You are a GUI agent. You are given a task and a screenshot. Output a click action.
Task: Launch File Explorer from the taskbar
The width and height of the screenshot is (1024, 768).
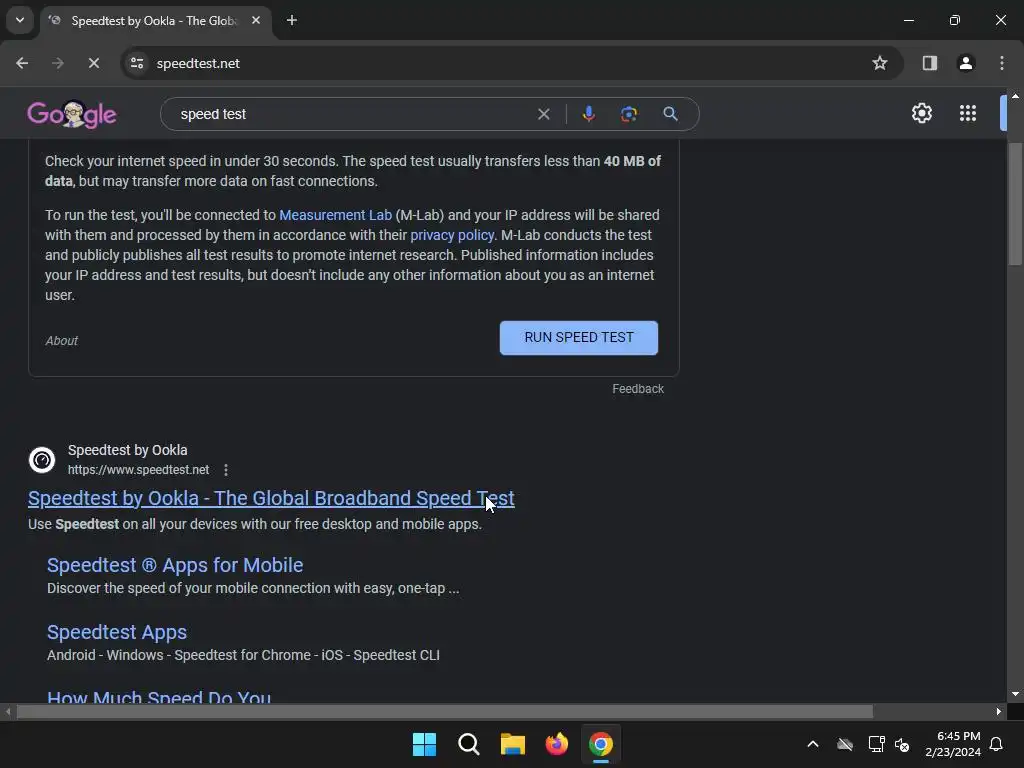(x=513, y=744)
